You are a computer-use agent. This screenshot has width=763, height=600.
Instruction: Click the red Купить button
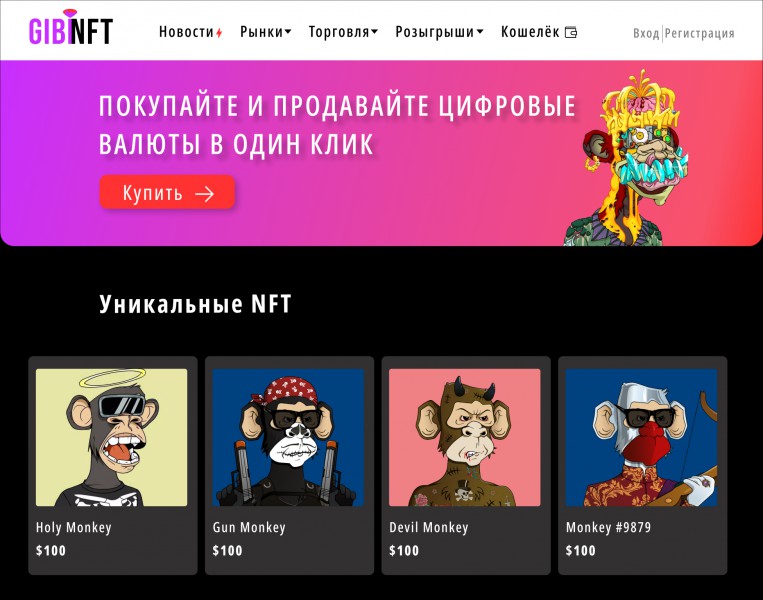point(167,192)
